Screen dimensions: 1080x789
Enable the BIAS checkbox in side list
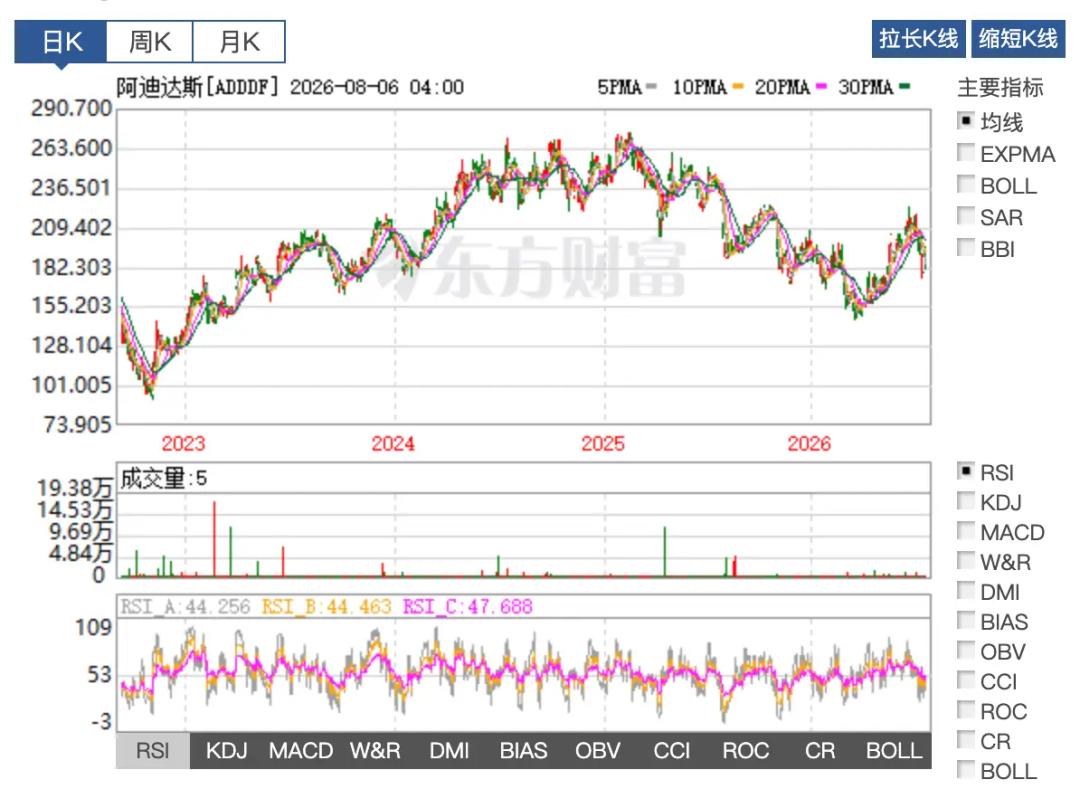pos(966,621)
